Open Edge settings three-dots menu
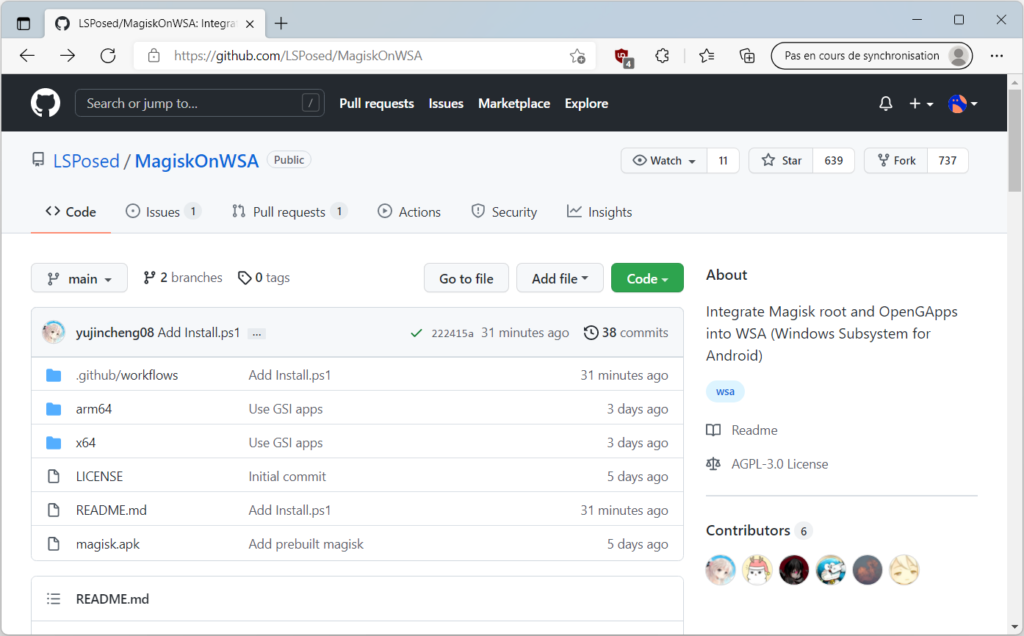Viewport: 1024px width, 636px height. coord(996,56)
